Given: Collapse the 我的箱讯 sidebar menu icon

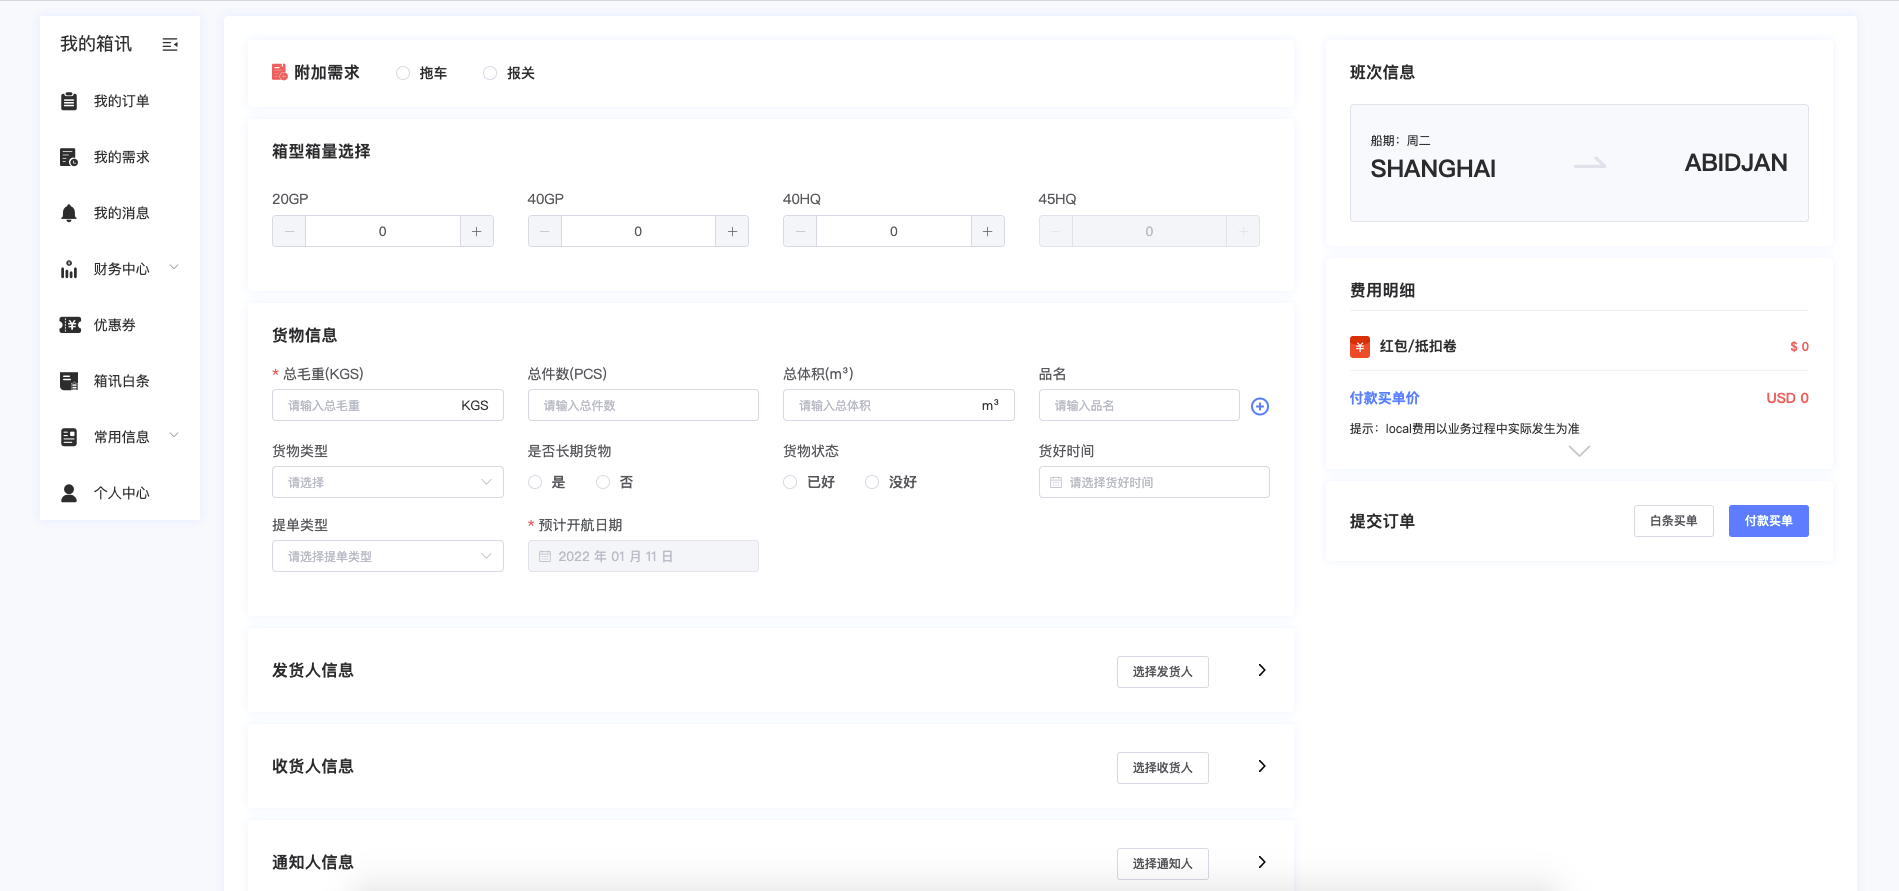Looking at the screenshot, I should 170,44.
